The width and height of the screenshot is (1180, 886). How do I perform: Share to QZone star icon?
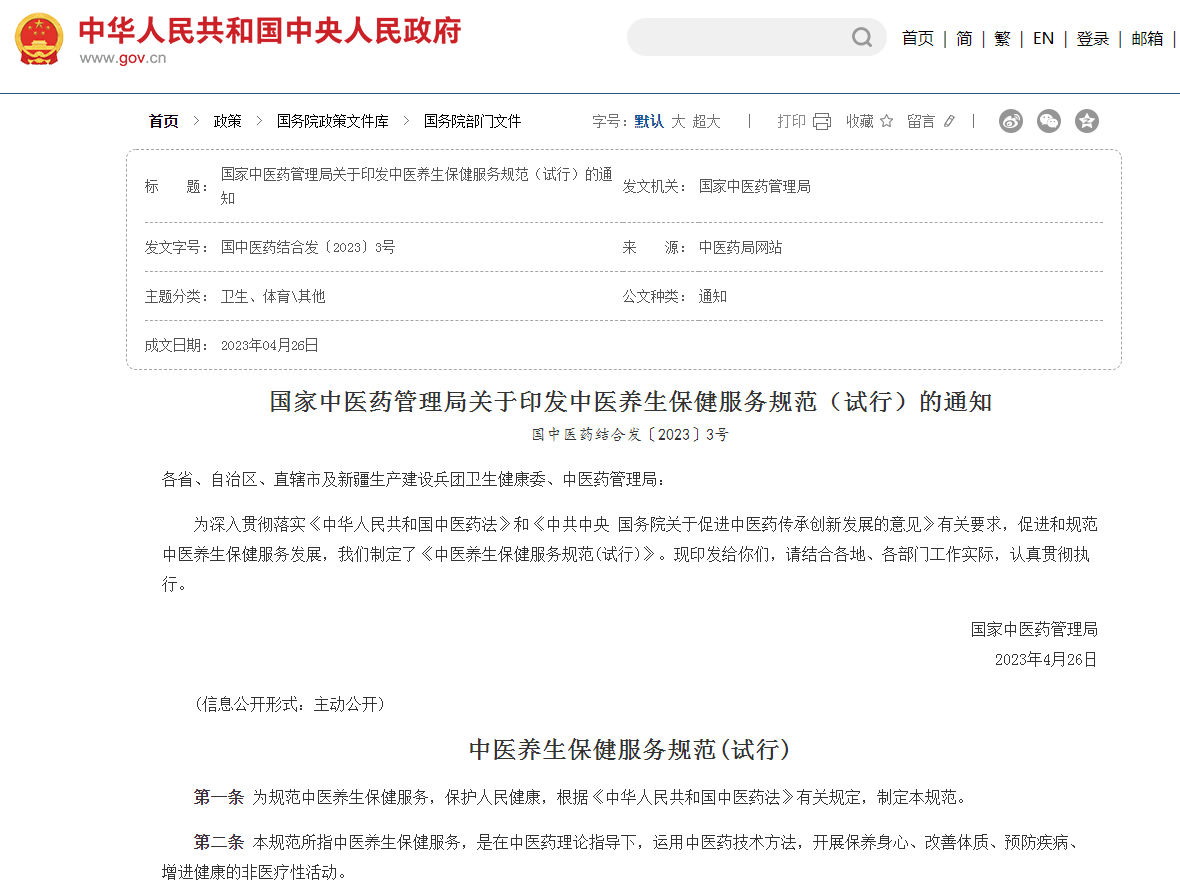(x=1087, y=121)
